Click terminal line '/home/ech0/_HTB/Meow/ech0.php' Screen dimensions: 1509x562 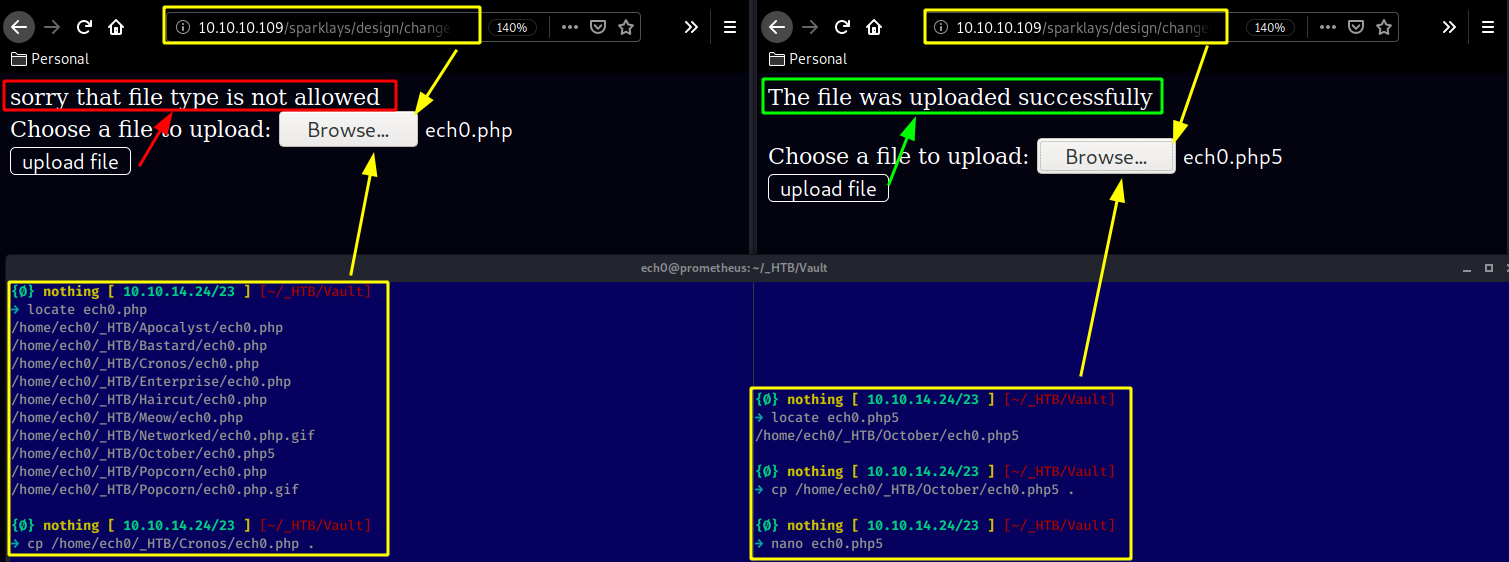click(127, 418)
